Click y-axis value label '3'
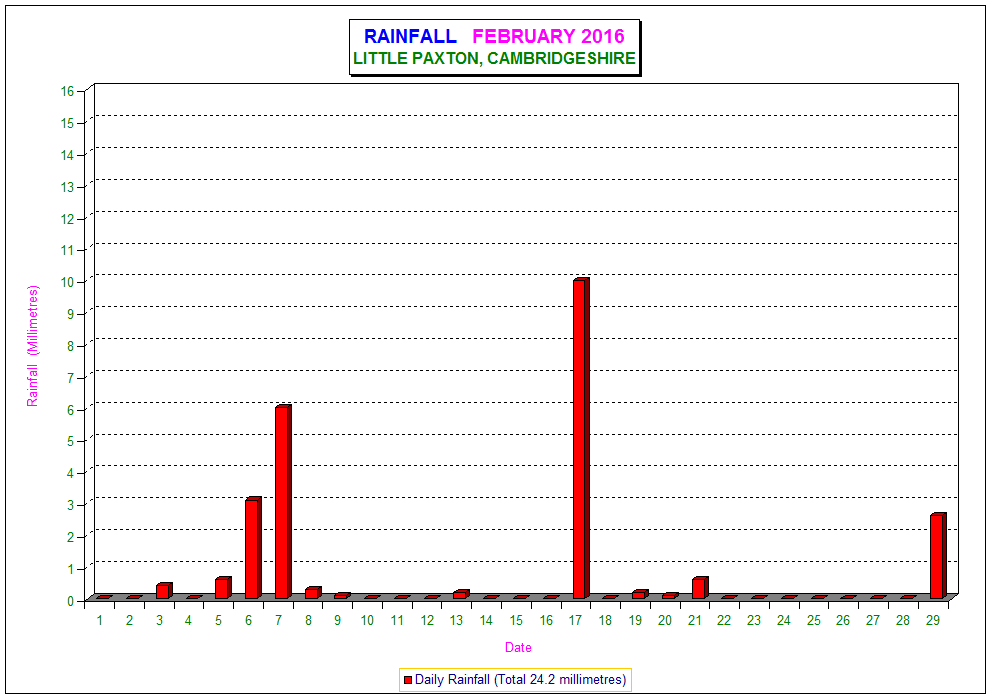Viewport: 991px width, 698px height. (x=71, y=505)
